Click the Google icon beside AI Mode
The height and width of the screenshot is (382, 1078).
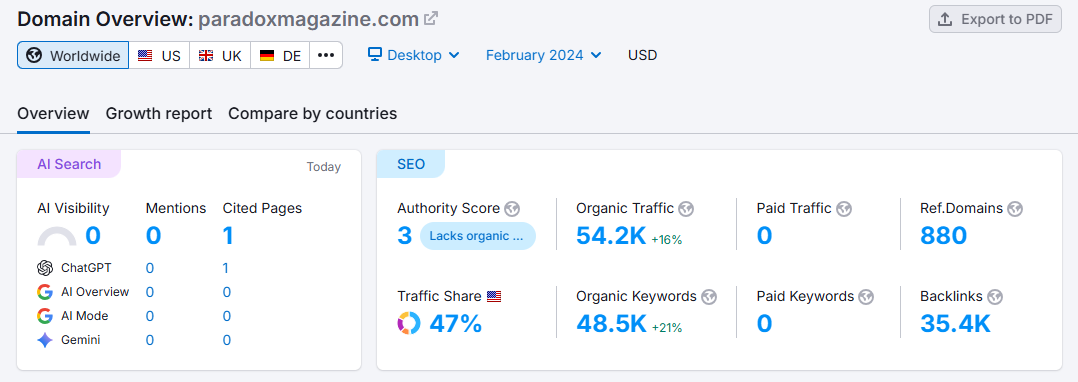point(45,316)
